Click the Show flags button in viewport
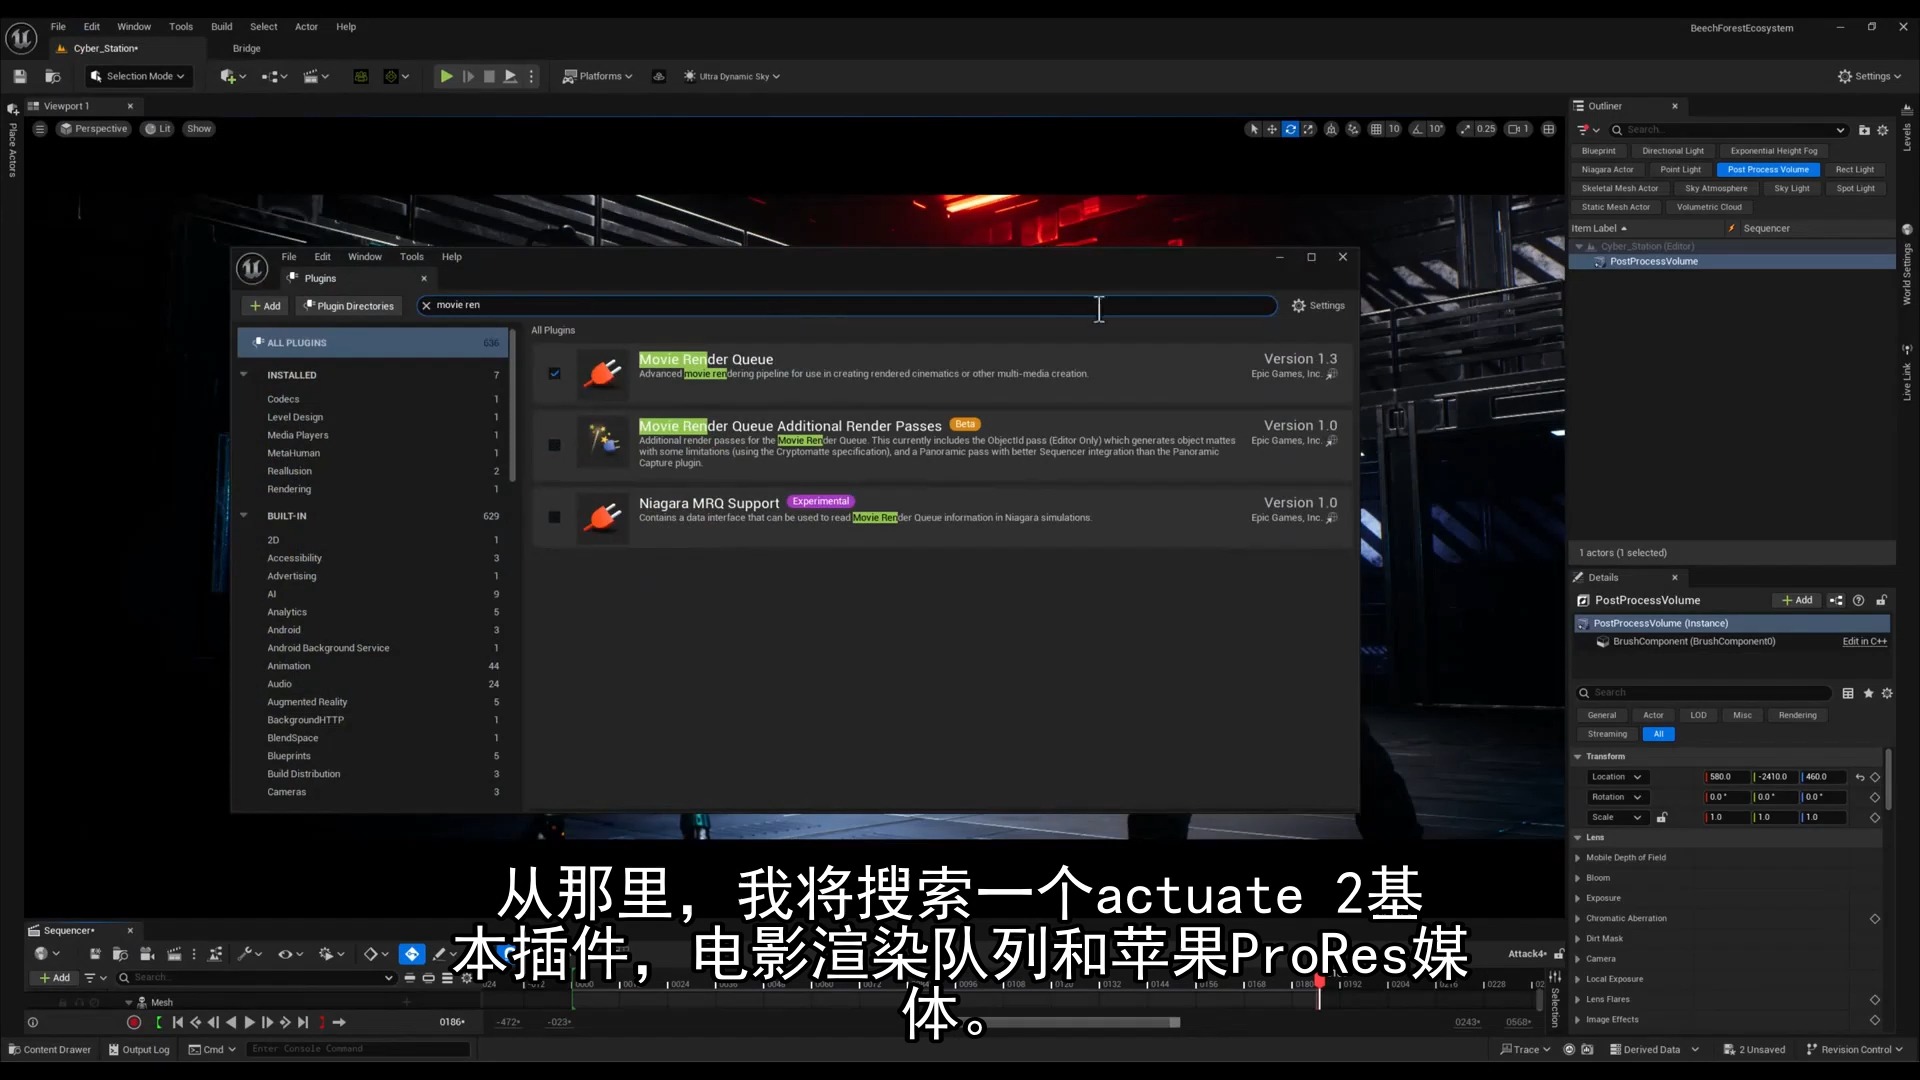The width and height of the screenshot is (1920, 1080). (x=199, y=129)
